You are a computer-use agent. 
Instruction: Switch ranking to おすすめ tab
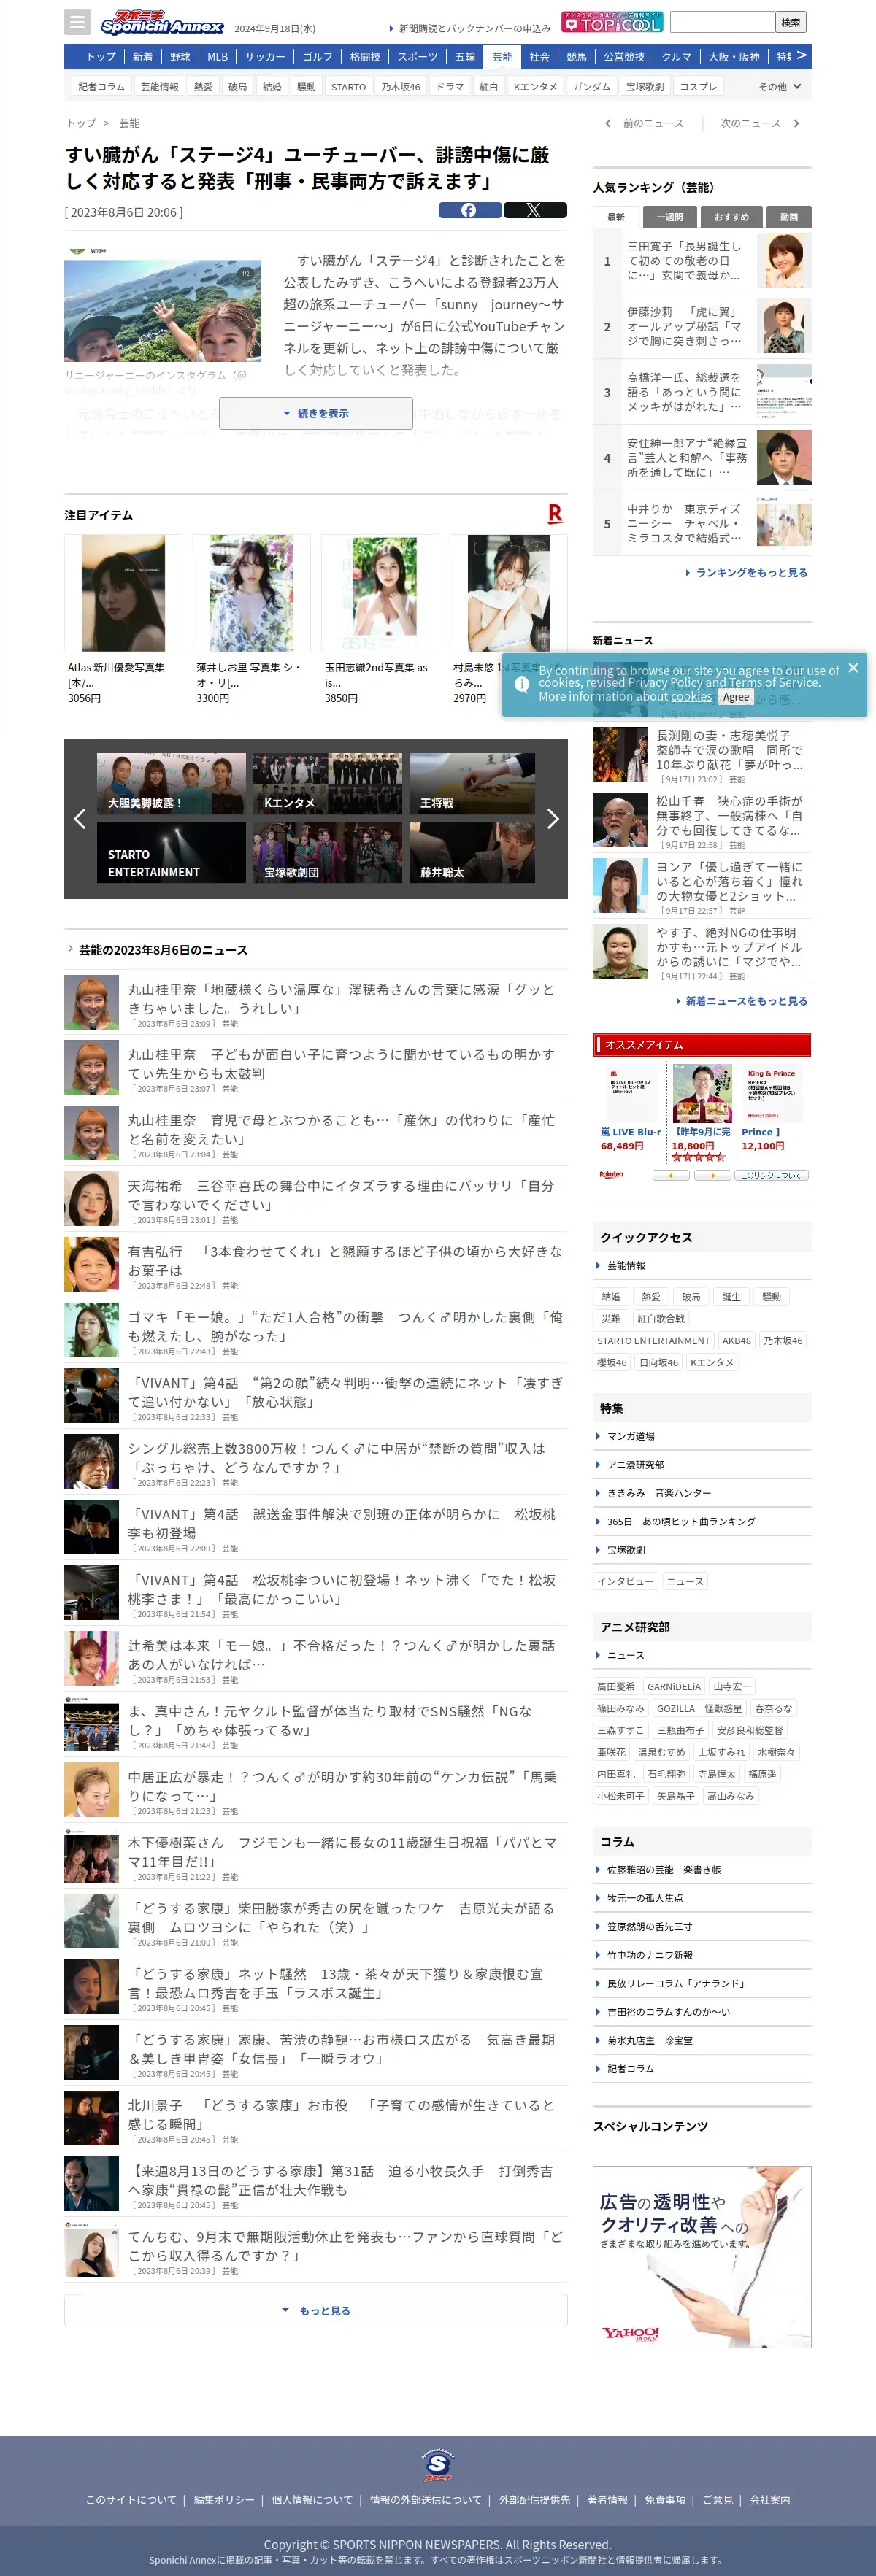[x=731, y=217]
